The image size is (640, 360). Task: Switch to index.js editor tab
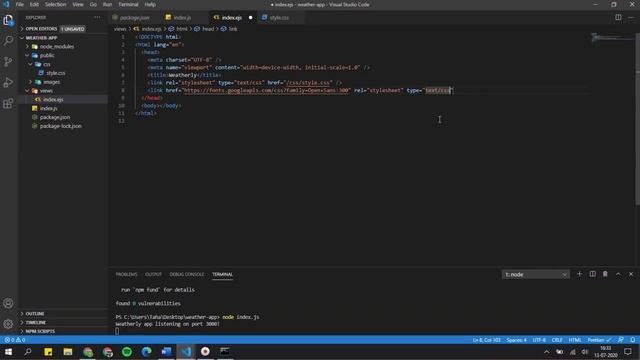click(182, 18)
